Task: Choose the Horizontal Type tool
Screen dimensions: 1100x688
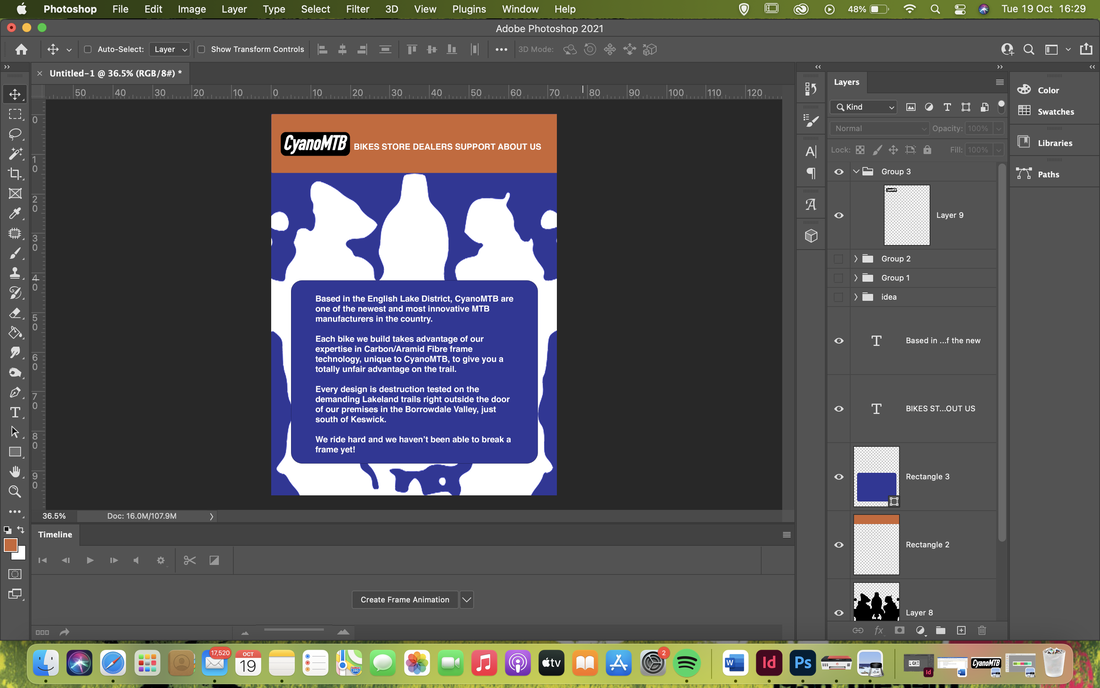Action: tap(15, 412)
